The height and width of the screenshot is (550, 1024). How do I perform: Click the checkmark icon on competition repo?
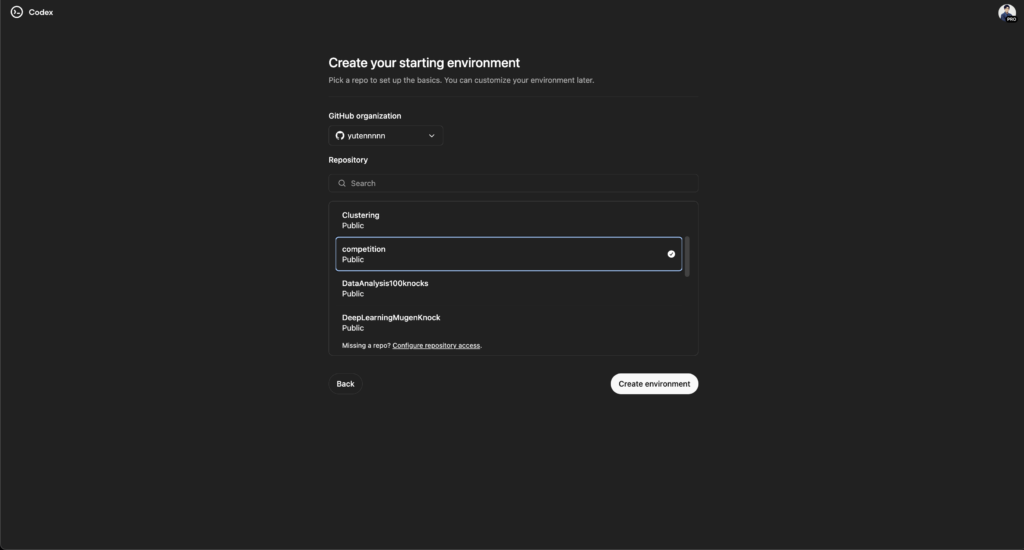click(671, 253)
